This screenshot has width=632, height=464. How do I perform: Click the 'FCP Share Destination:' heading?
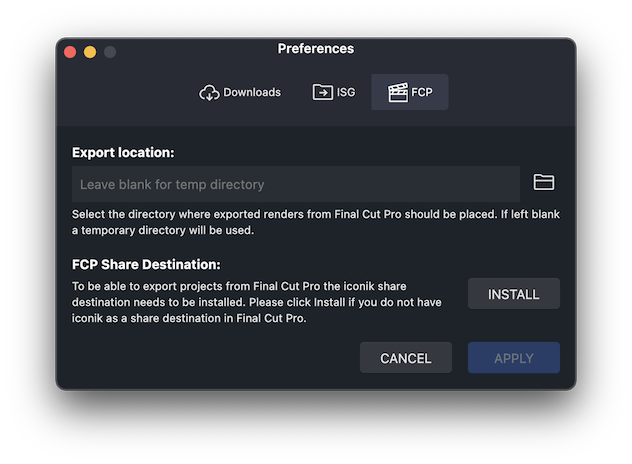pyautogui.click(x=146, y=265)
